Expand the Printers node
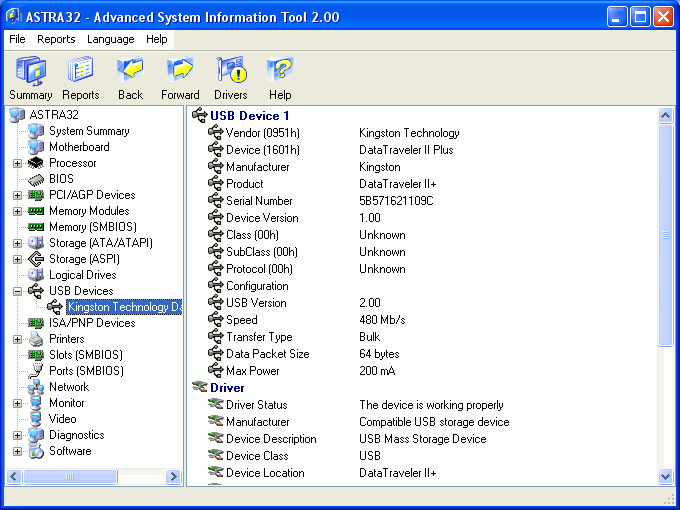Viewport: 680px width, 510px height. 17,340
